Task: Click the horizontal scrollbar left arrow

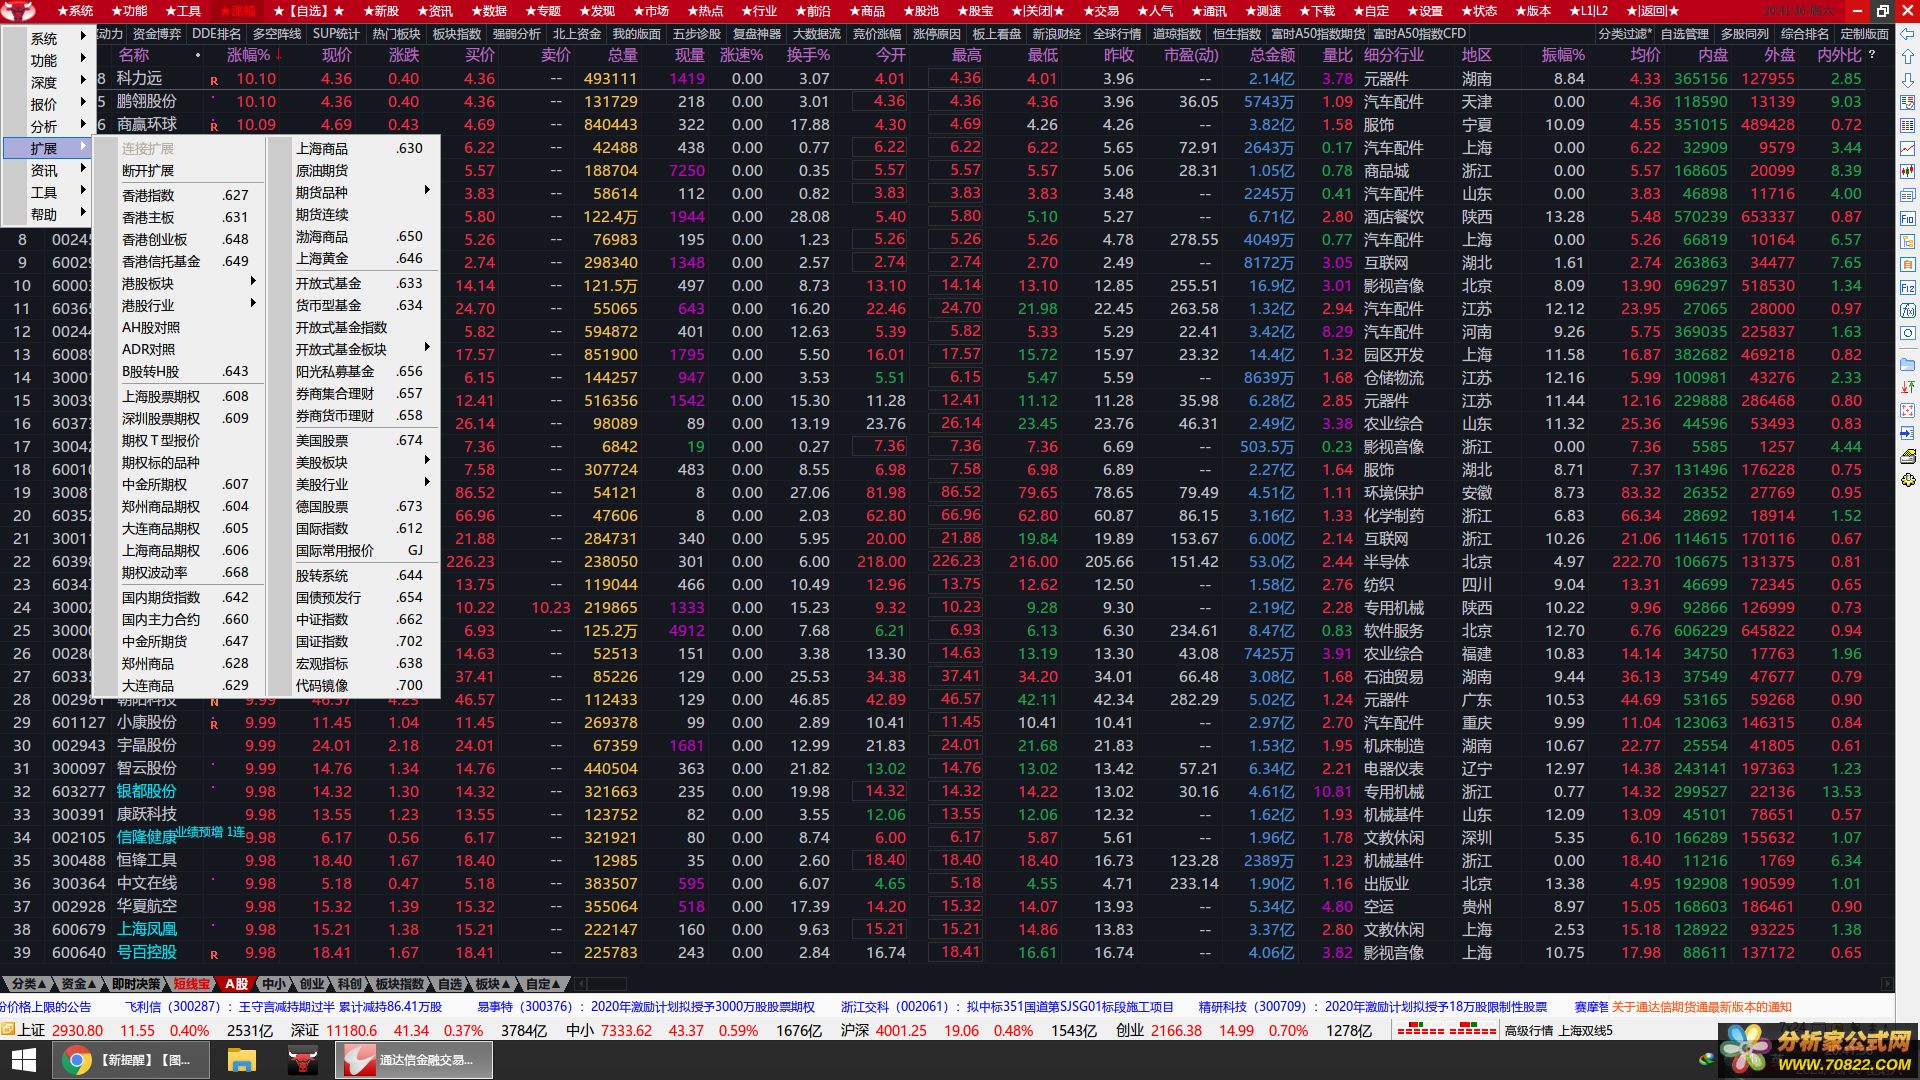Action: [581, 984]
